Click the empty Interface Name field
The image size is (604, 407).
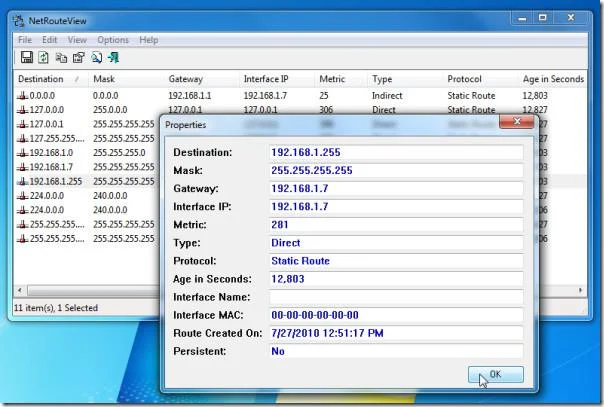click(396, 297)
